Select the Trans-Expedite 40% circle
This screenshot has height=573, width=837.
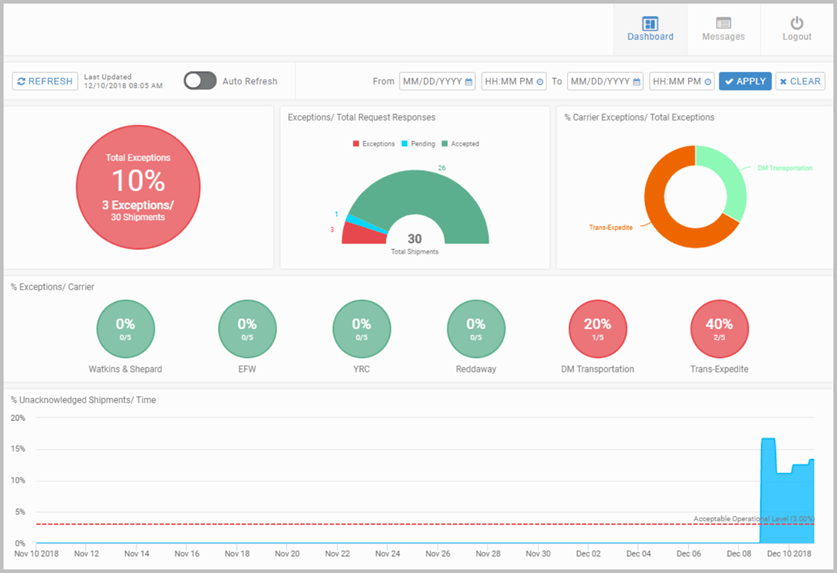(x=719, y=328)
